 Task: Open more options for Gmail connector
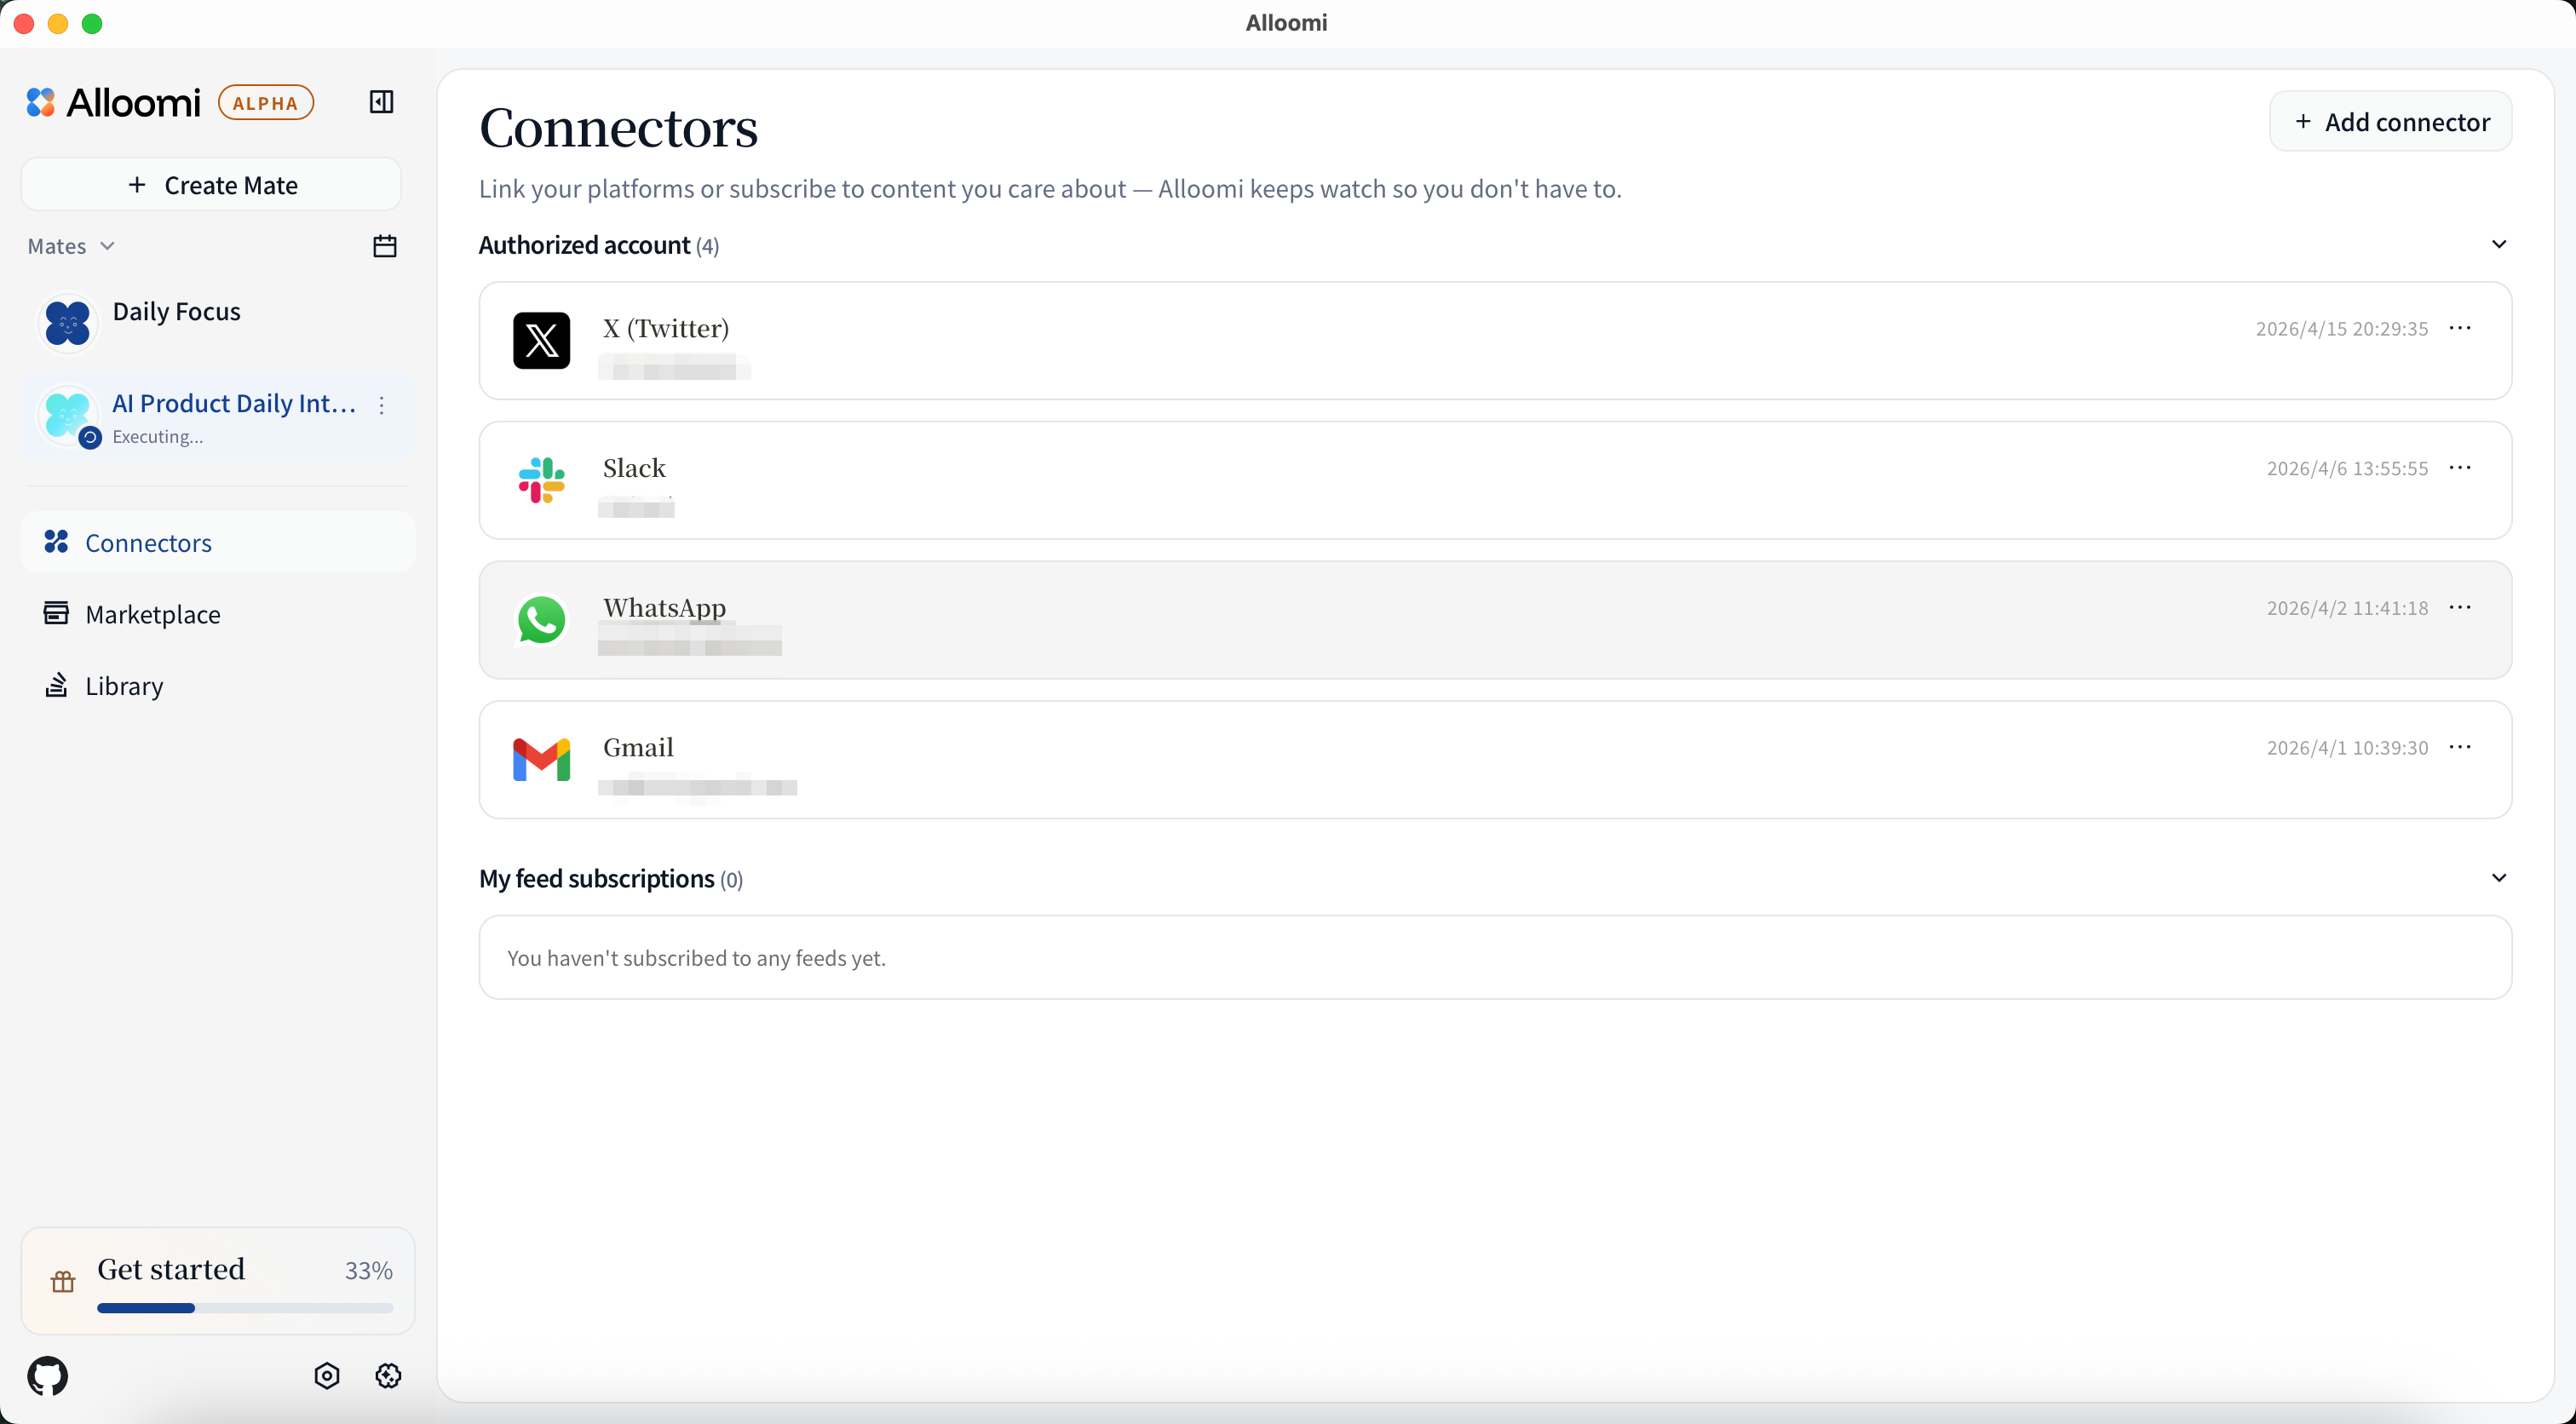tap(2460, 747)
